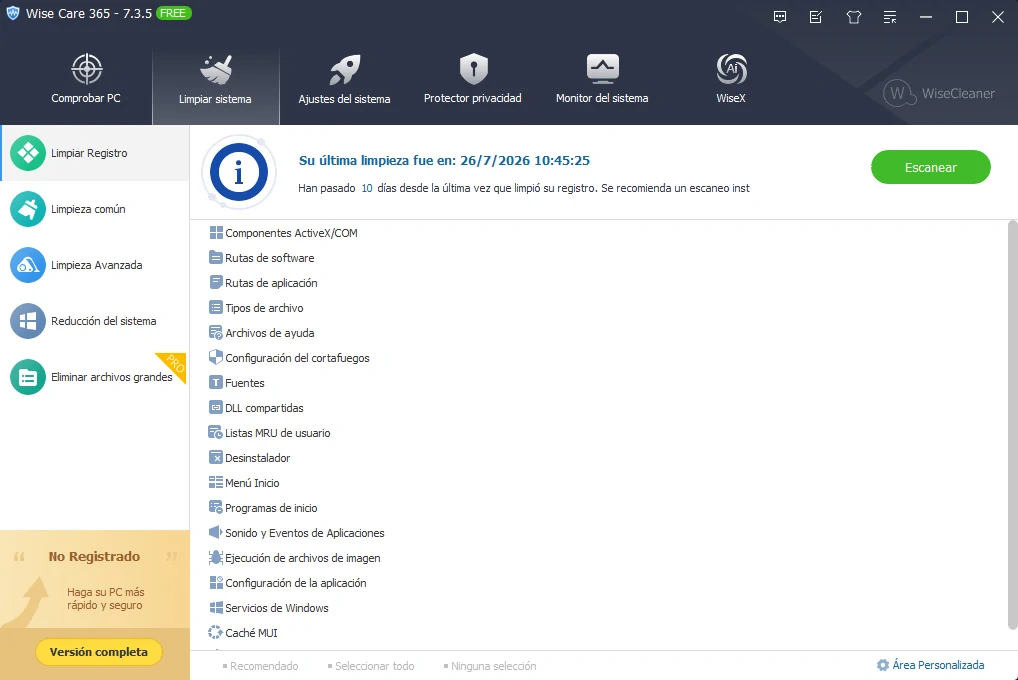The width and height of the screenshot is (1018, 680).
Task: Open Reducción del sistema in sidebar
Action: 95,321
